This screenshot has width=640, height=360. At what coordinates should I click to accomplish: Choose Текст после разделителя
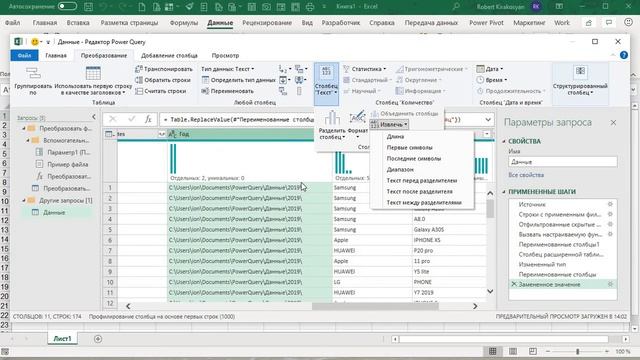(x=419, y=191)
